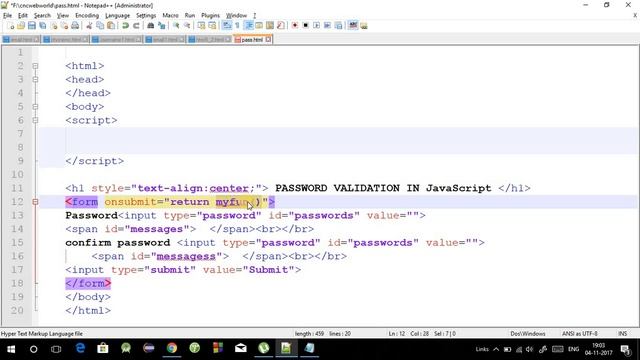This screenshot has width=640, height=360.
Task: Click empty line 7 inside script block
Action: coord(338,133)
